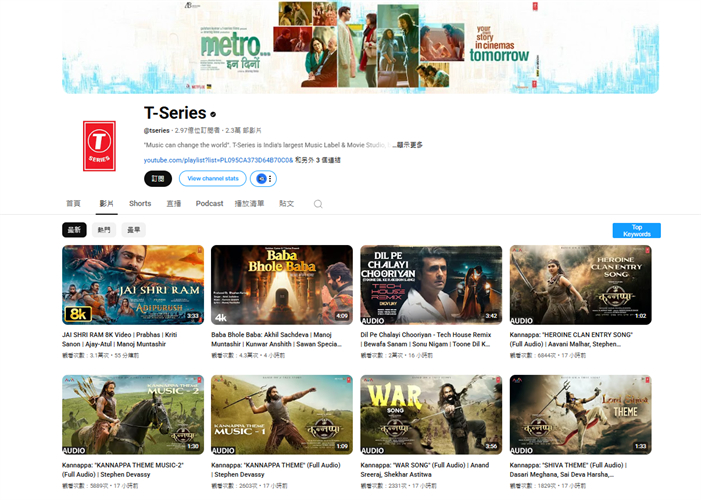The width and height of the screenshot is (701, 500).
Task: Select the 最新 sort chip
Action: pyautogui.click(x=74, y=230)
